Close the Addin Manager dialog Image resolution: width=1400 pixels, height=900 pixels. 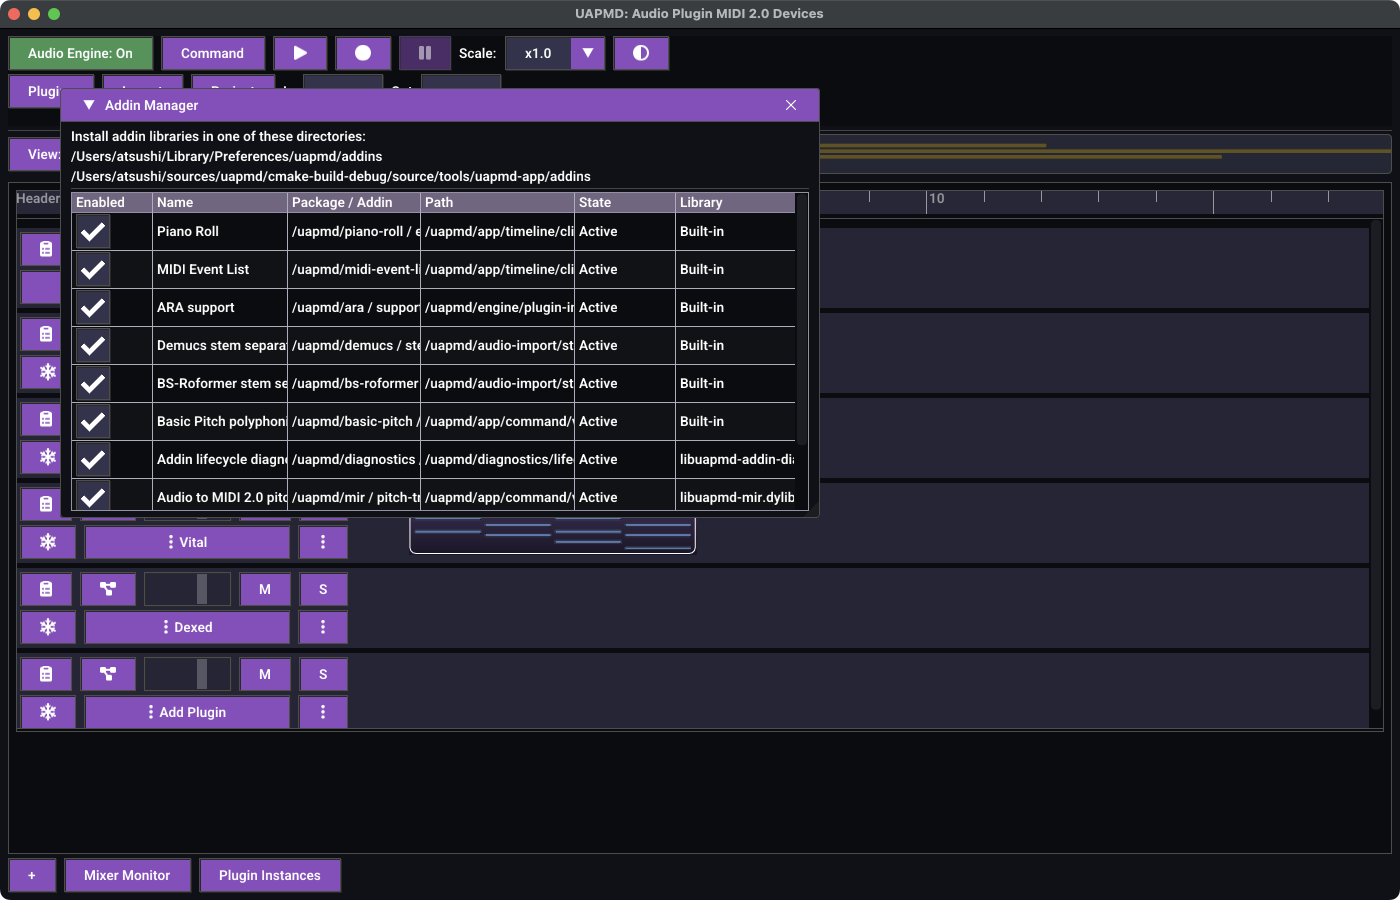tap(791, 105)
